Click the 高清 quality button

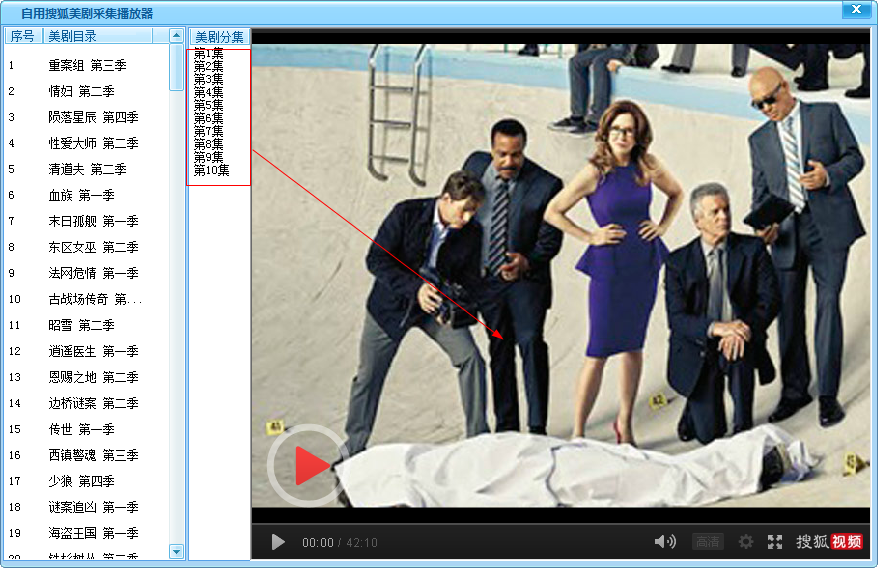point(708,542)
